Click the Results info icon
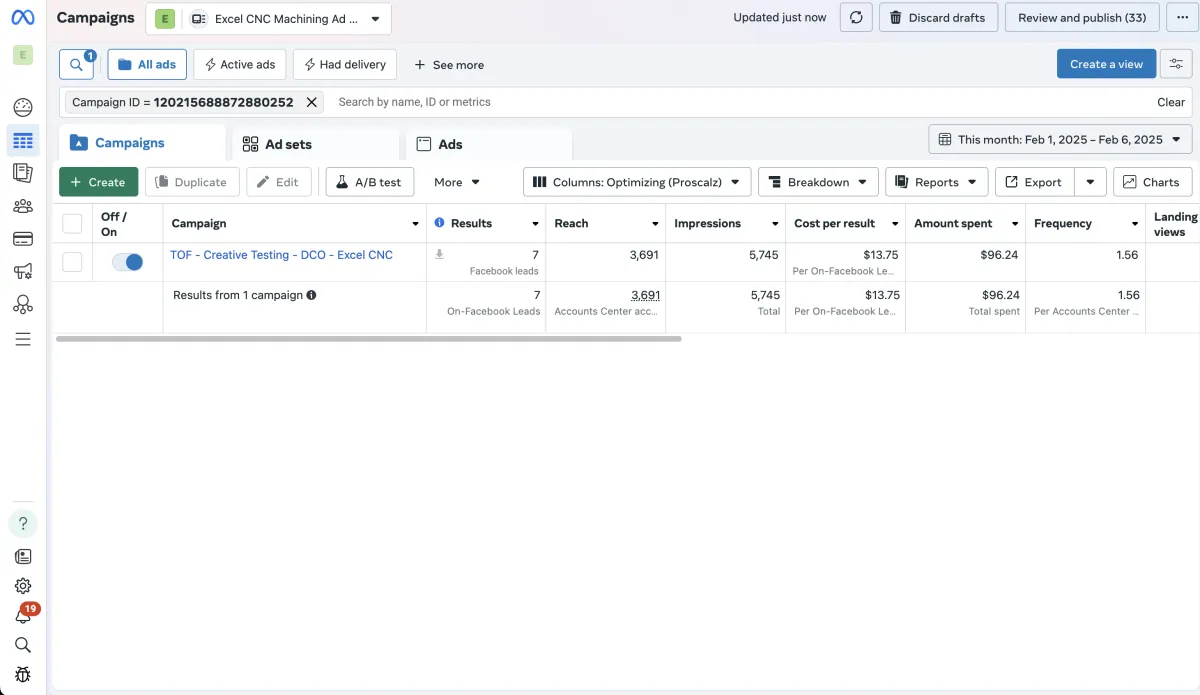Image resolution: width=1200 pixels, height=695 pixels. (439, 223)
